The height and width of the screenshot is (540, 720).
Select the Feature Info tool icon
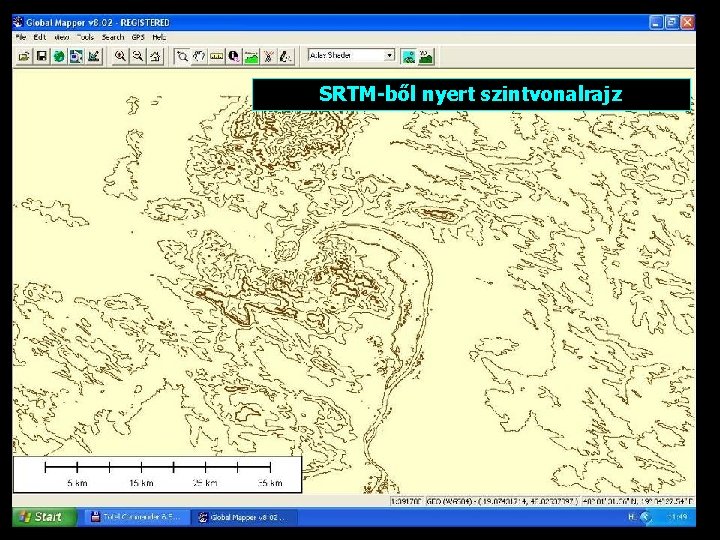tap(234, 56)
